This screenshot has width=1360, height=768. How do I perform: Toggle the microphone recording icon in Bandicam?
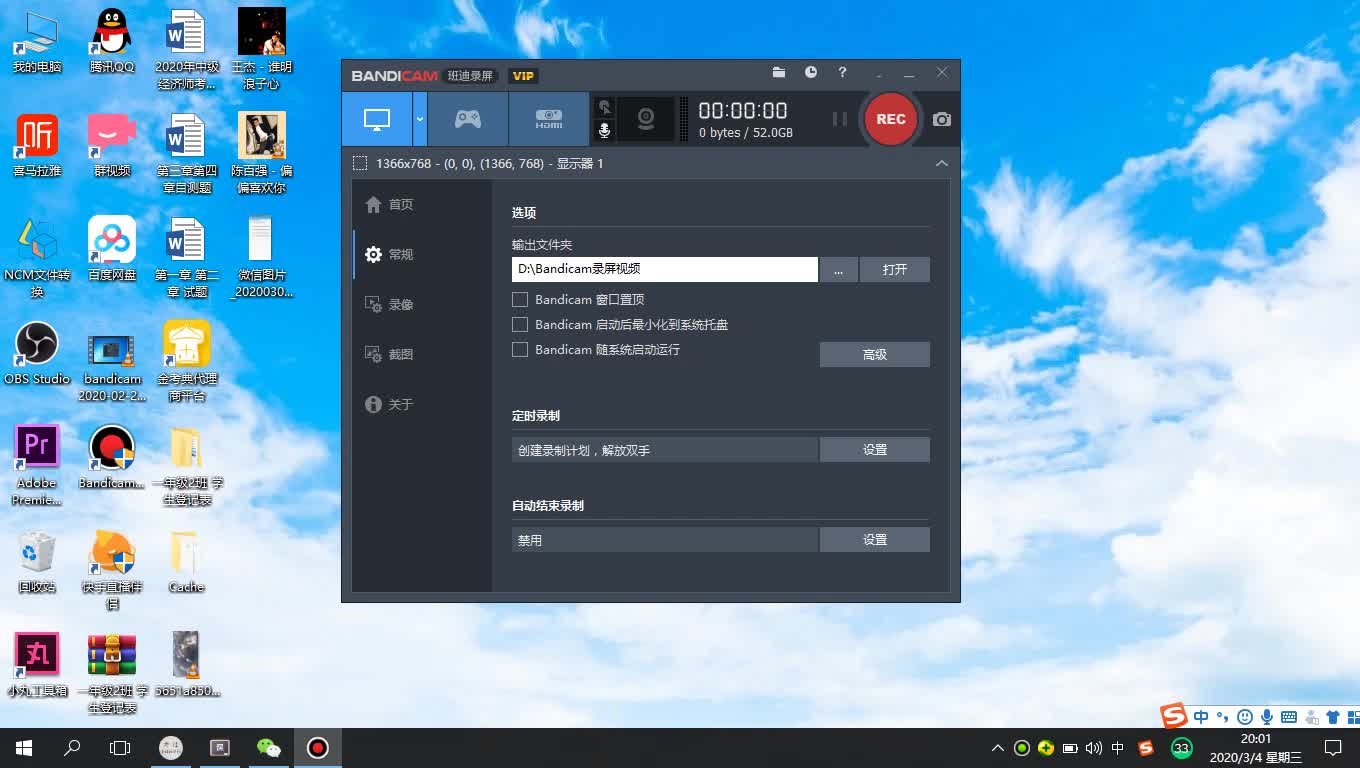click(604, 131)
